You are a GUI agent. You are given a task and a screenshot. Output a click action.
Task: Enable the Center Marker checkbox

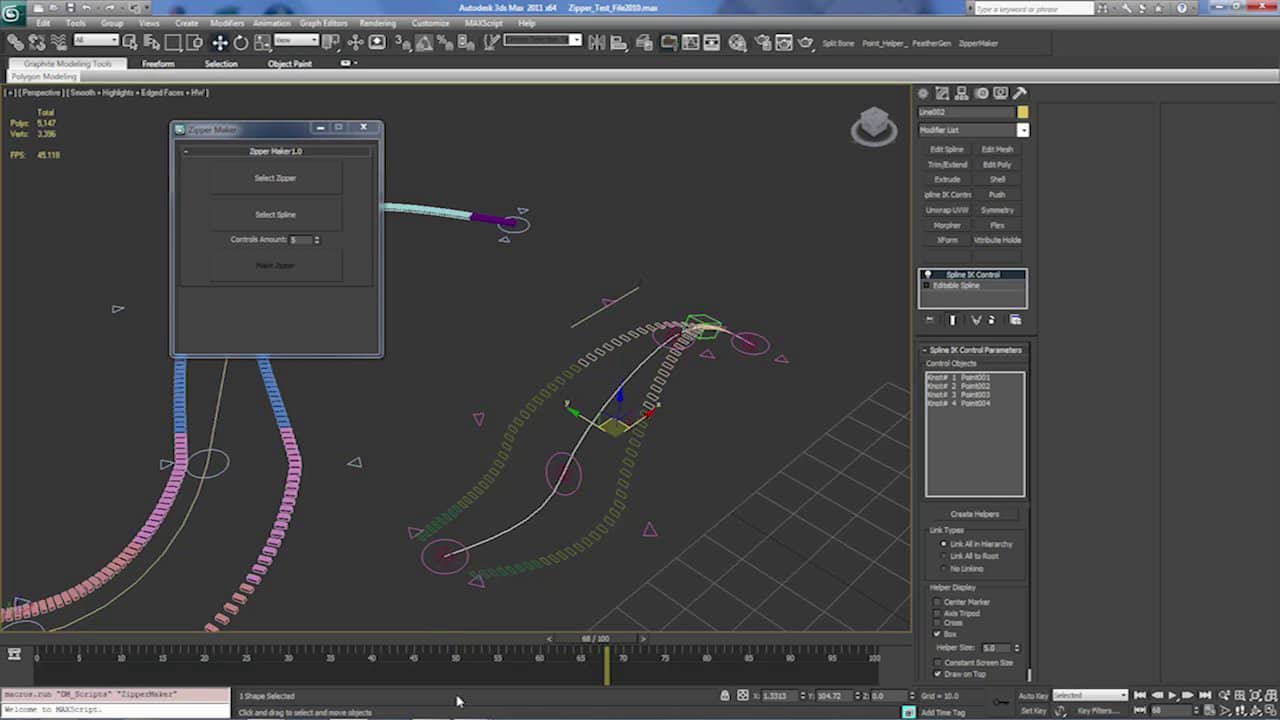pyautogui.click(x=937, y=602)
